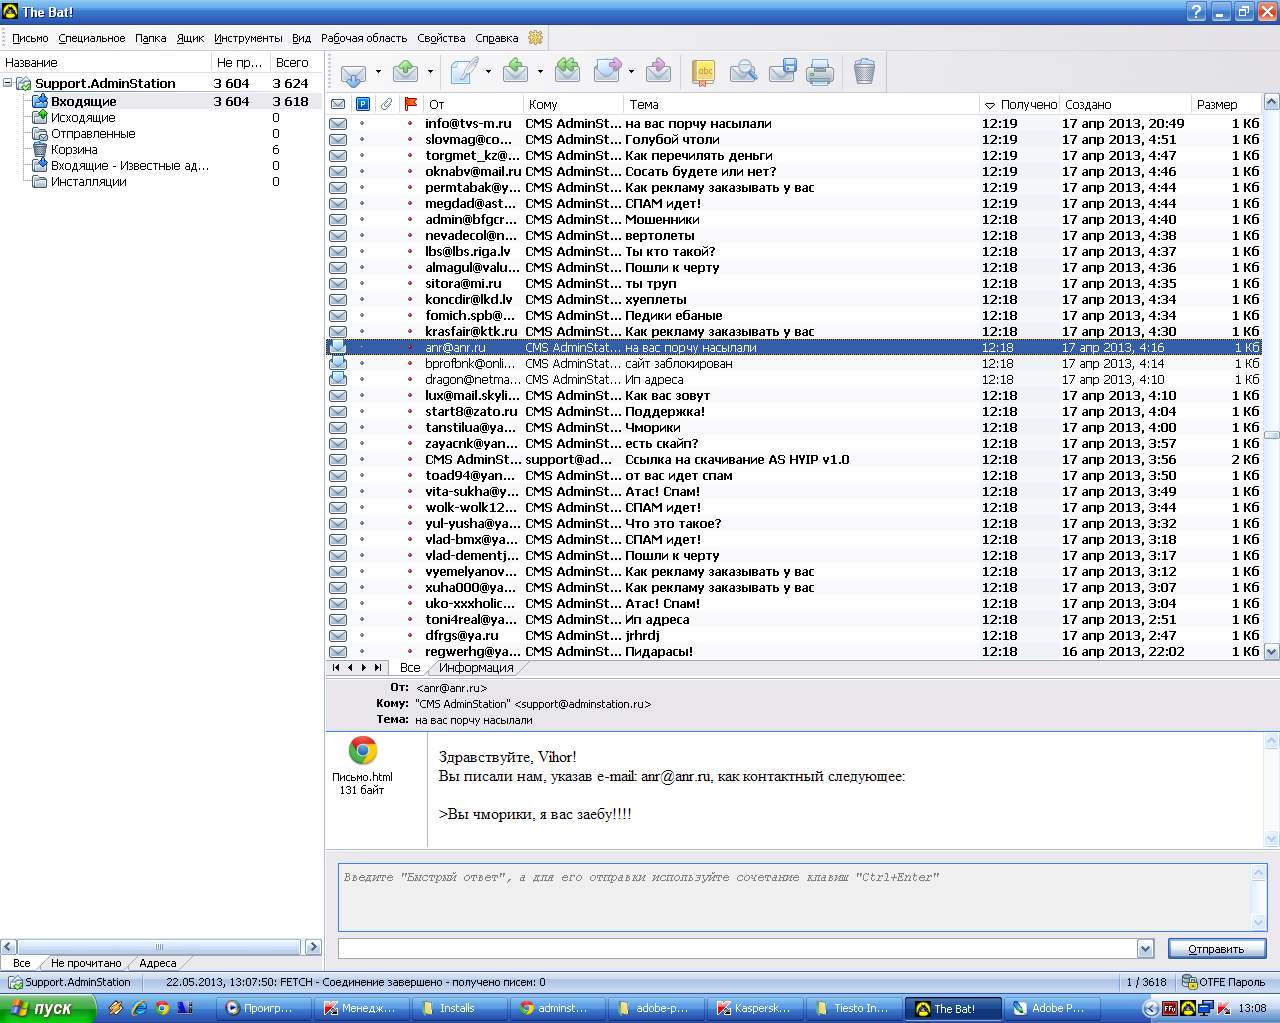
Task: Delete the message using the trash can icon
Action: tap(865, 71)
